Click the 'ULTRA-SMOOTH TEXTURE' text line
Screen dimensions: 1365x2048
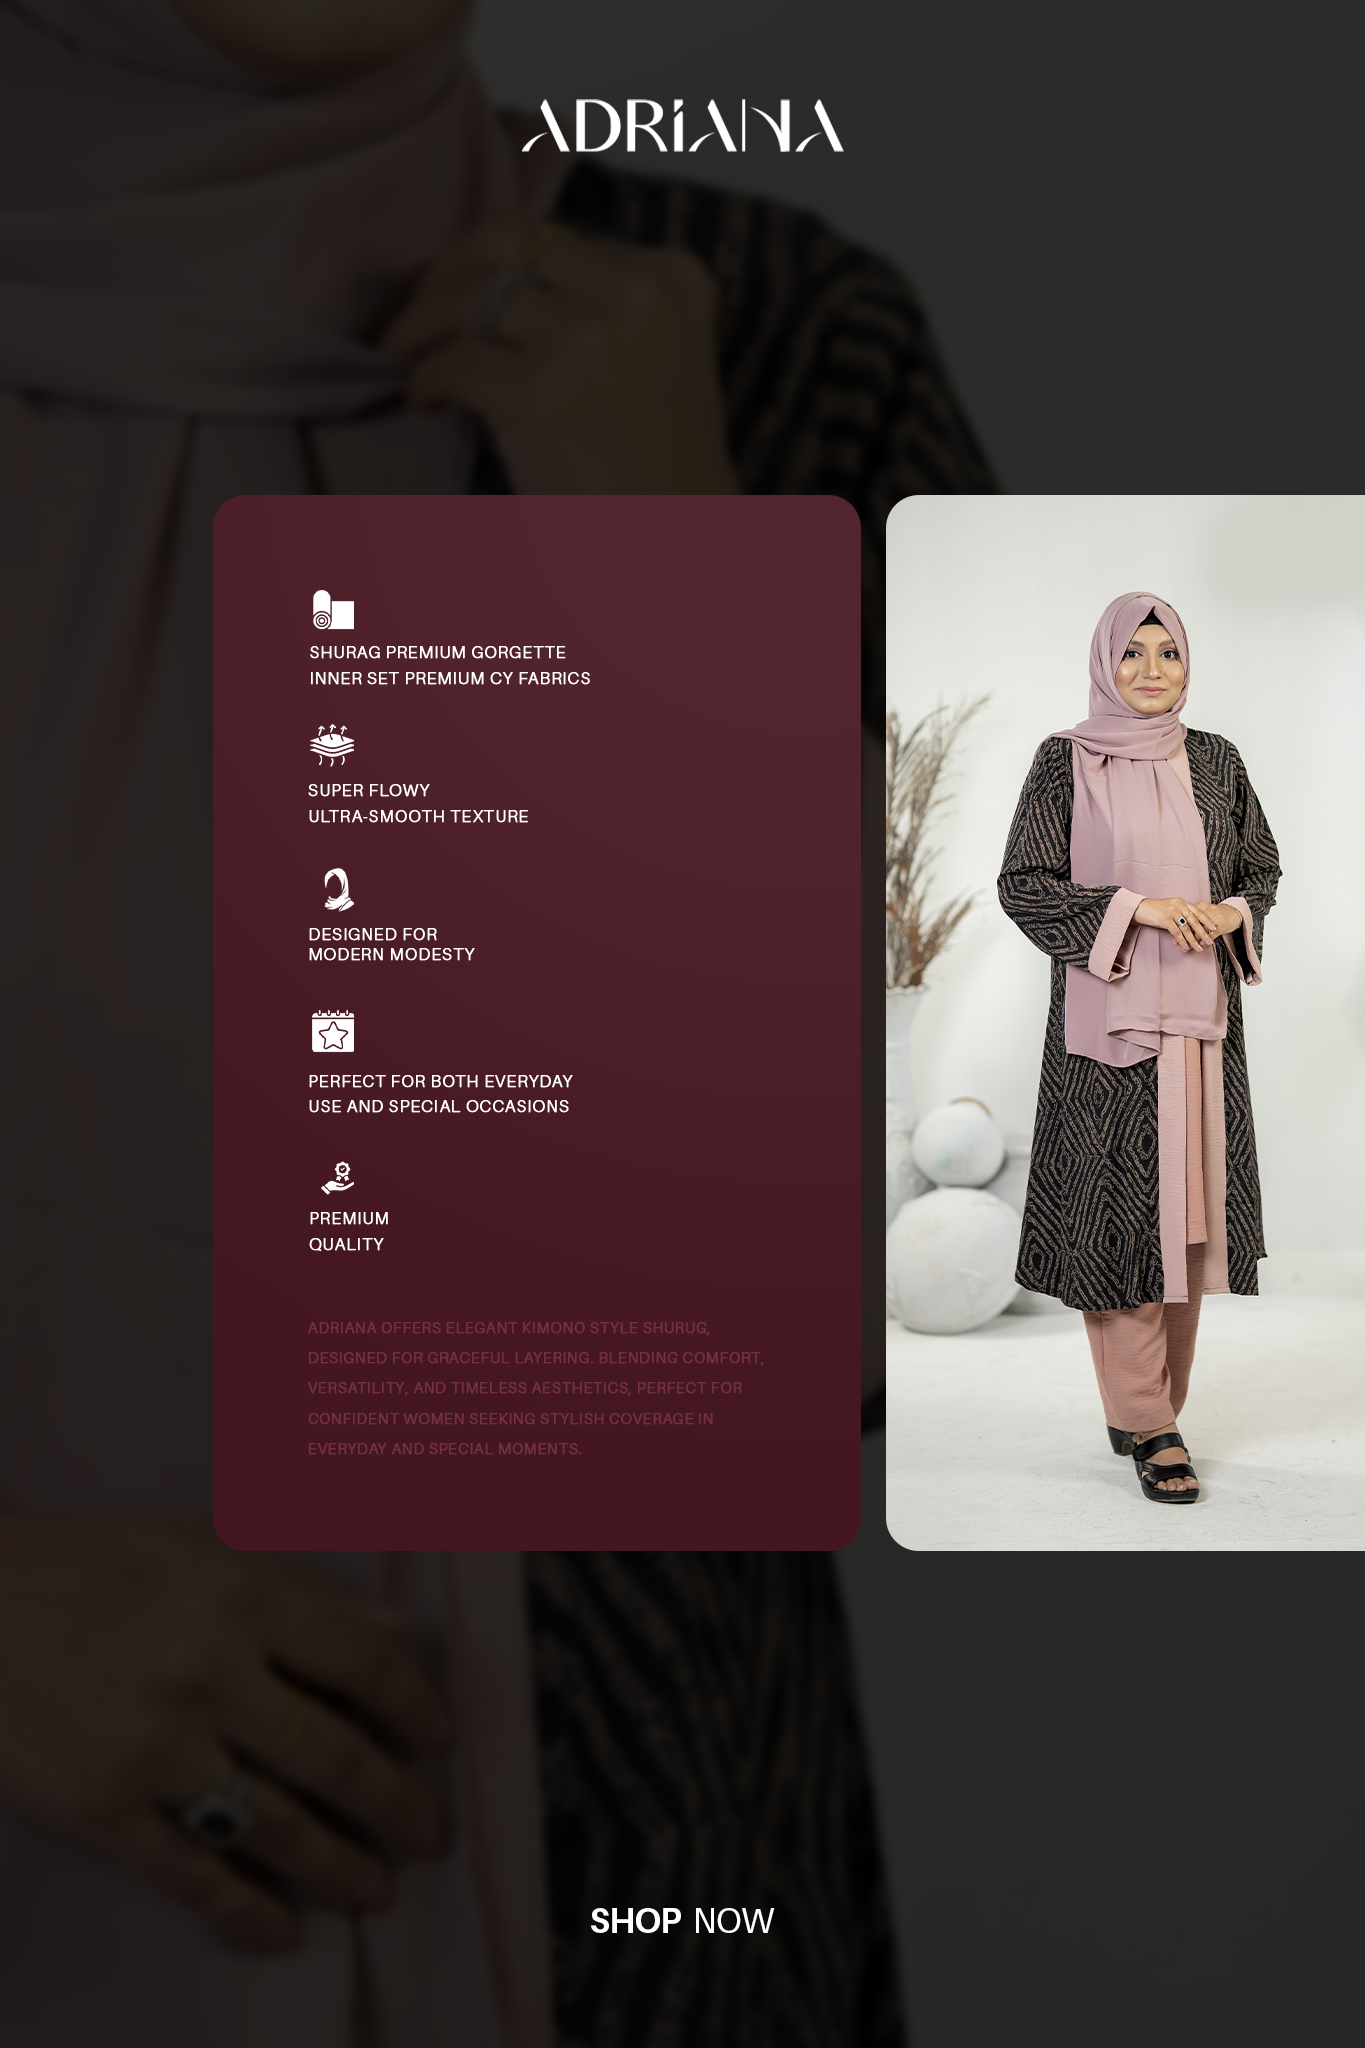418,816
